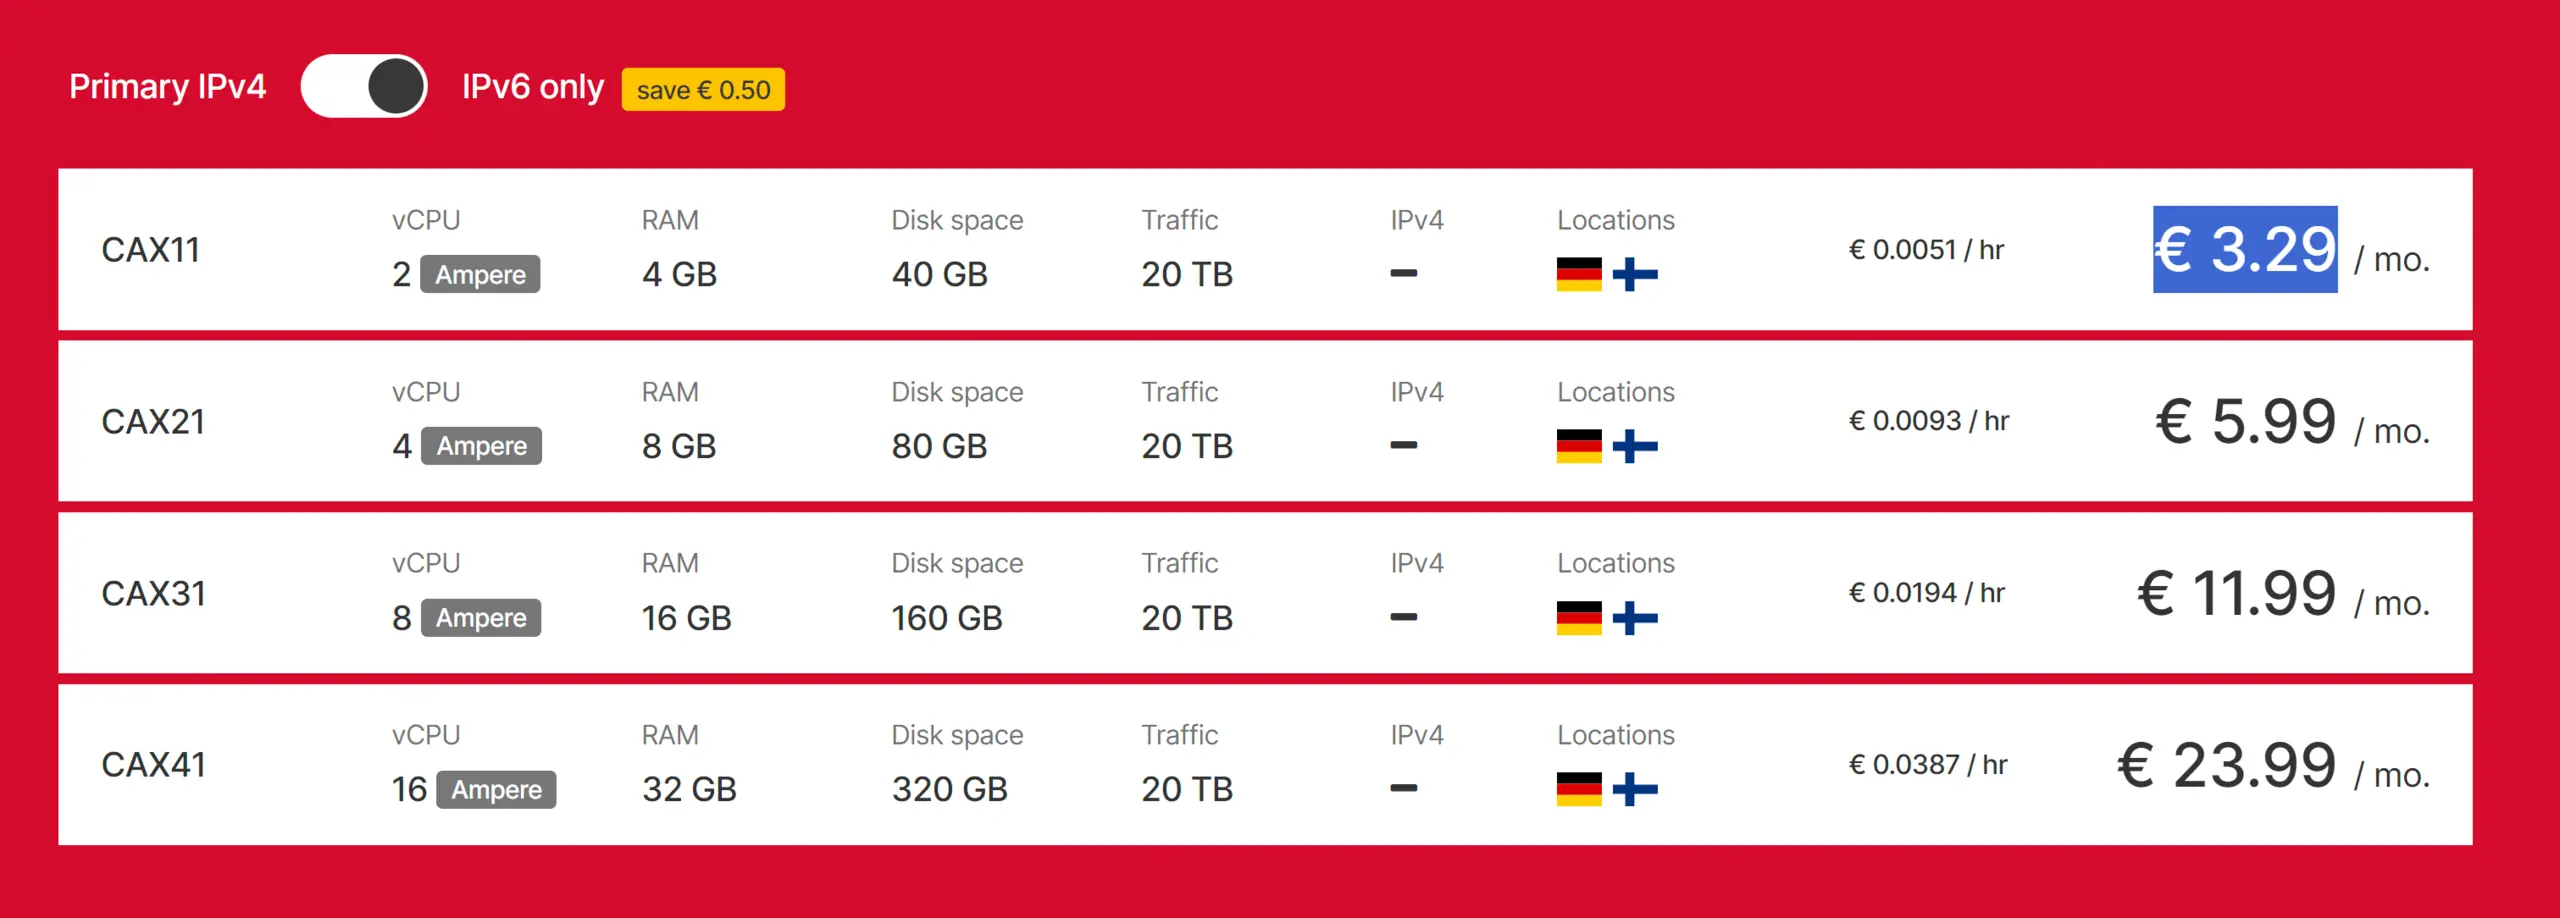Click the German flag in the CAX31 row
Screen dimensions: 2560x918
tap(1579, 618)
